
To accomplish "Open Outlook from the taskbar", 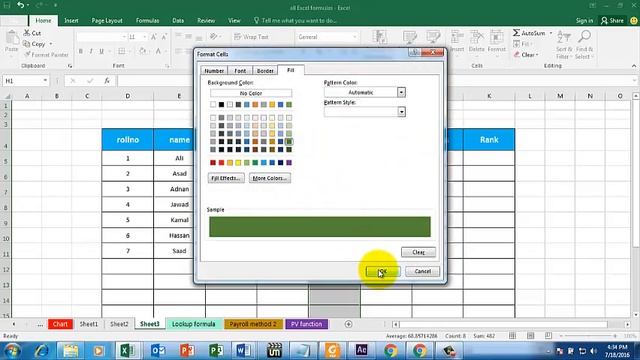I will click(158, 350).
